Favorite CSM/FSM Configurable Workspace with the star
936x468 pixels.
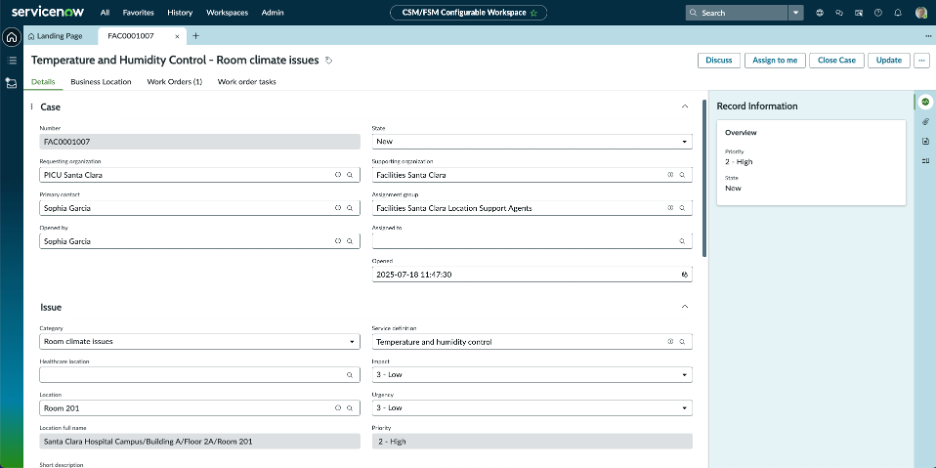coord(534,13)
